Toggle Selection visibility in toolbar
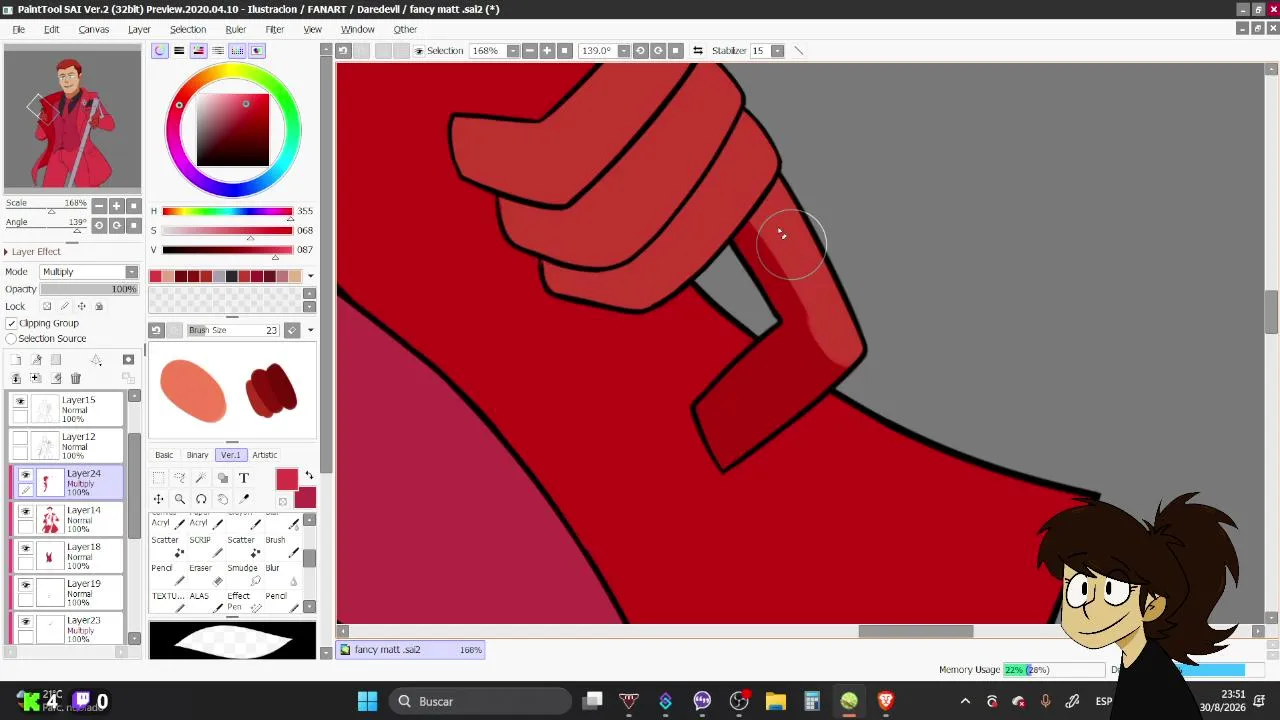 click(x=419, y=51)
